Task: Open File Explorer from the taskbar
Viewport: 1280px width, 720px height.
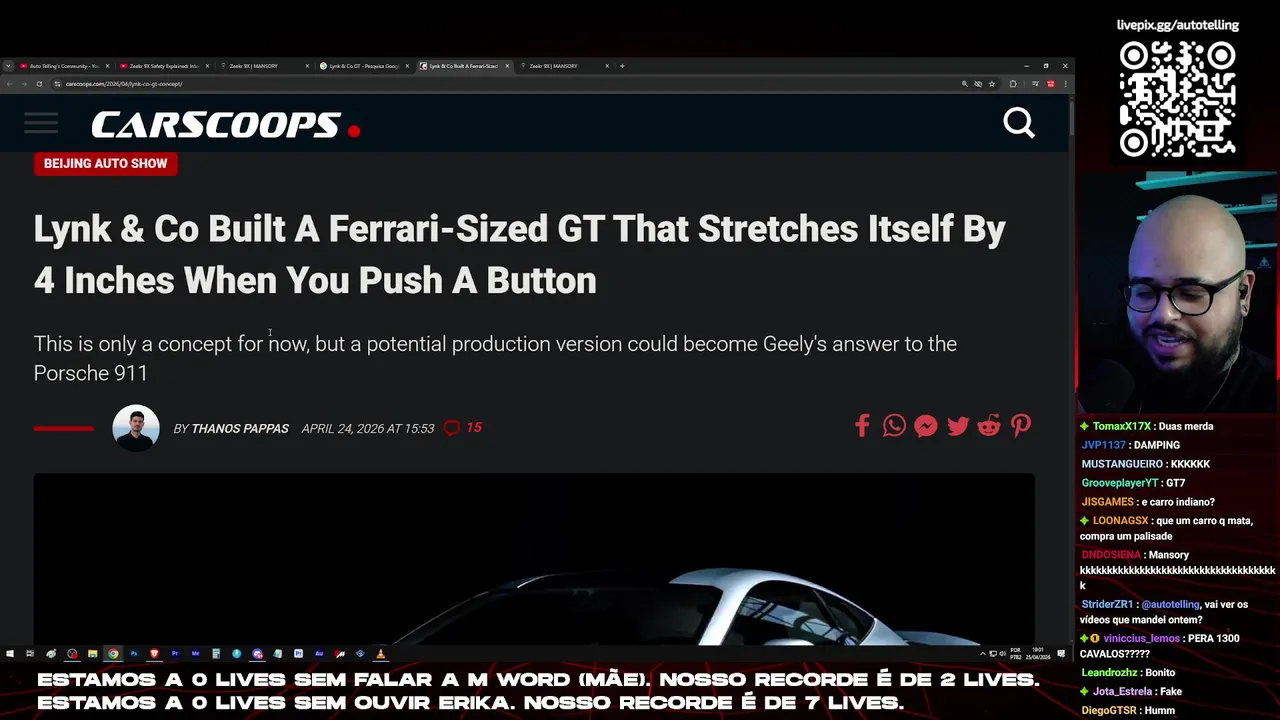Action: click(92, 654)
